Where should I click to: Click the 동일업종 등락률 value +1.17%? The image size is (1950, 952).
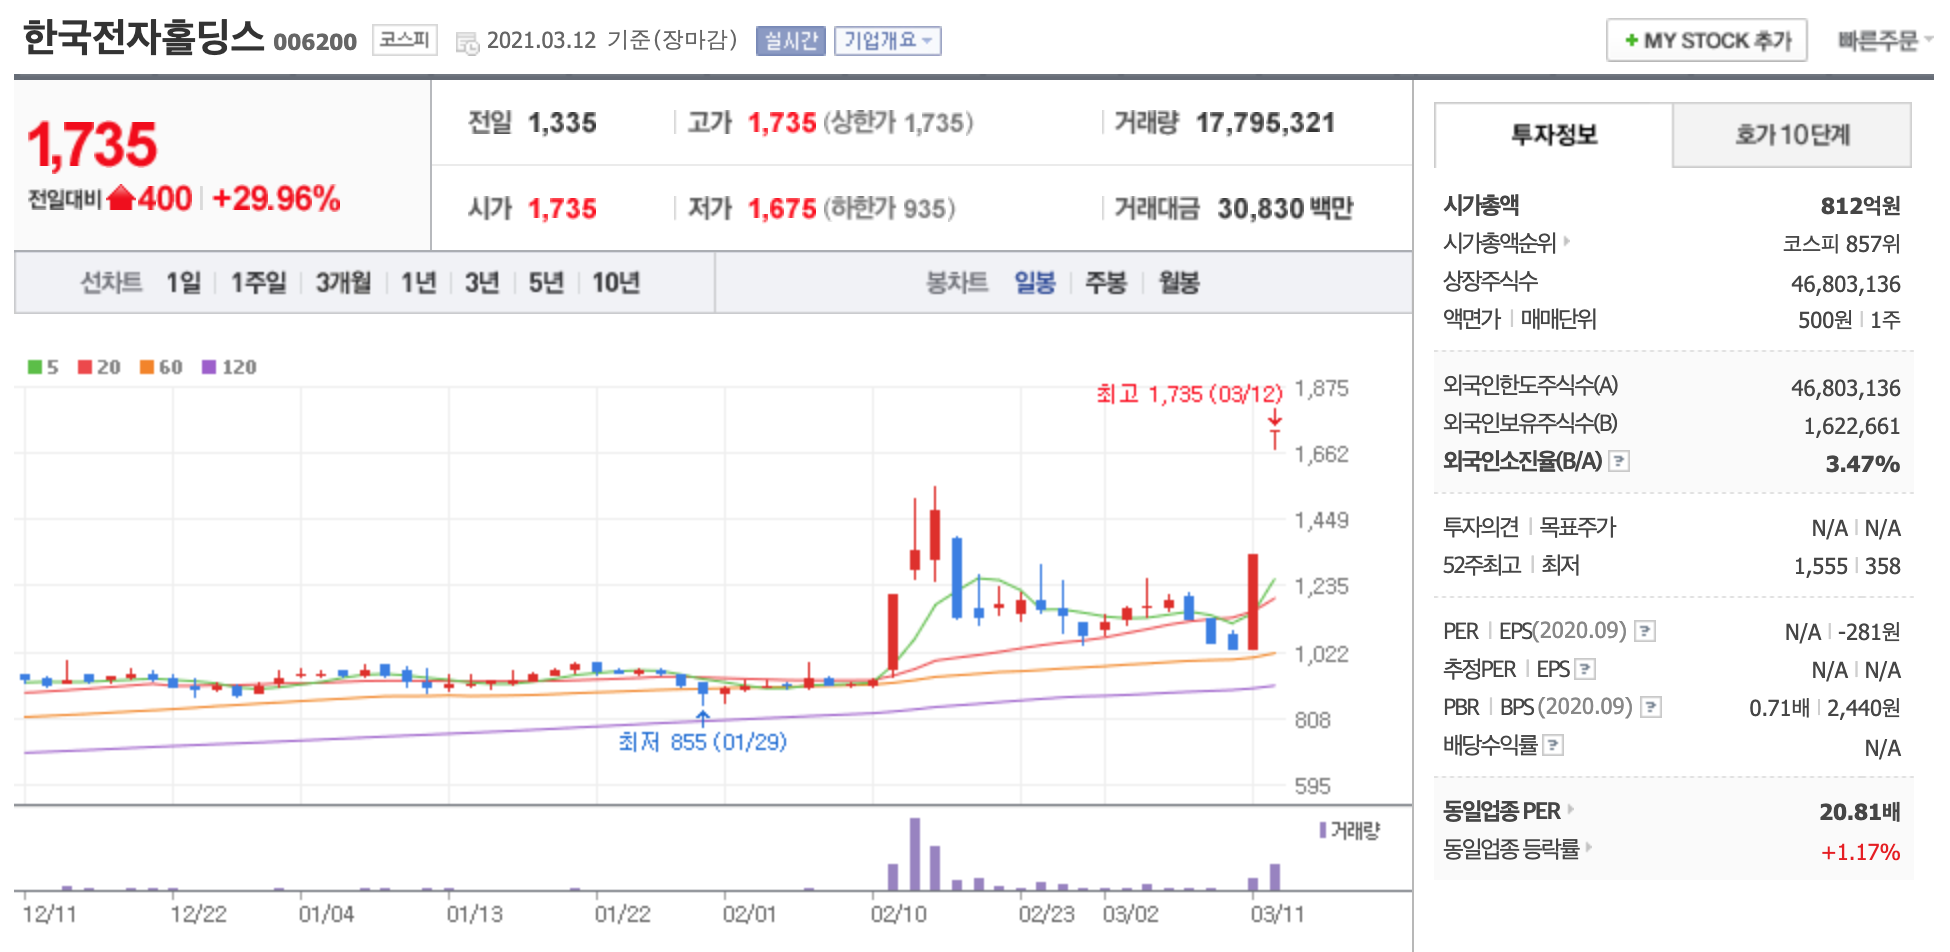point(1860,852)
